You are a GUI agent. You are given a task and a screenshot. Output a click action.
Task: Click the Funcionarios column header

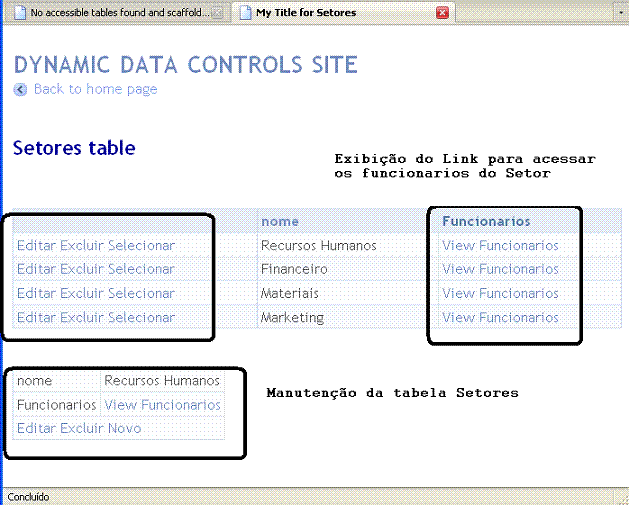point(486,221)
